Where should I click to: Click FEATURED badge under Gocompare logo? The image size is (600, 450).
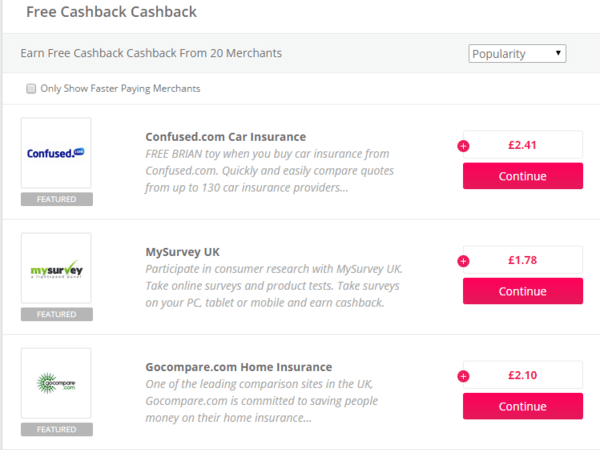point(56,429)
